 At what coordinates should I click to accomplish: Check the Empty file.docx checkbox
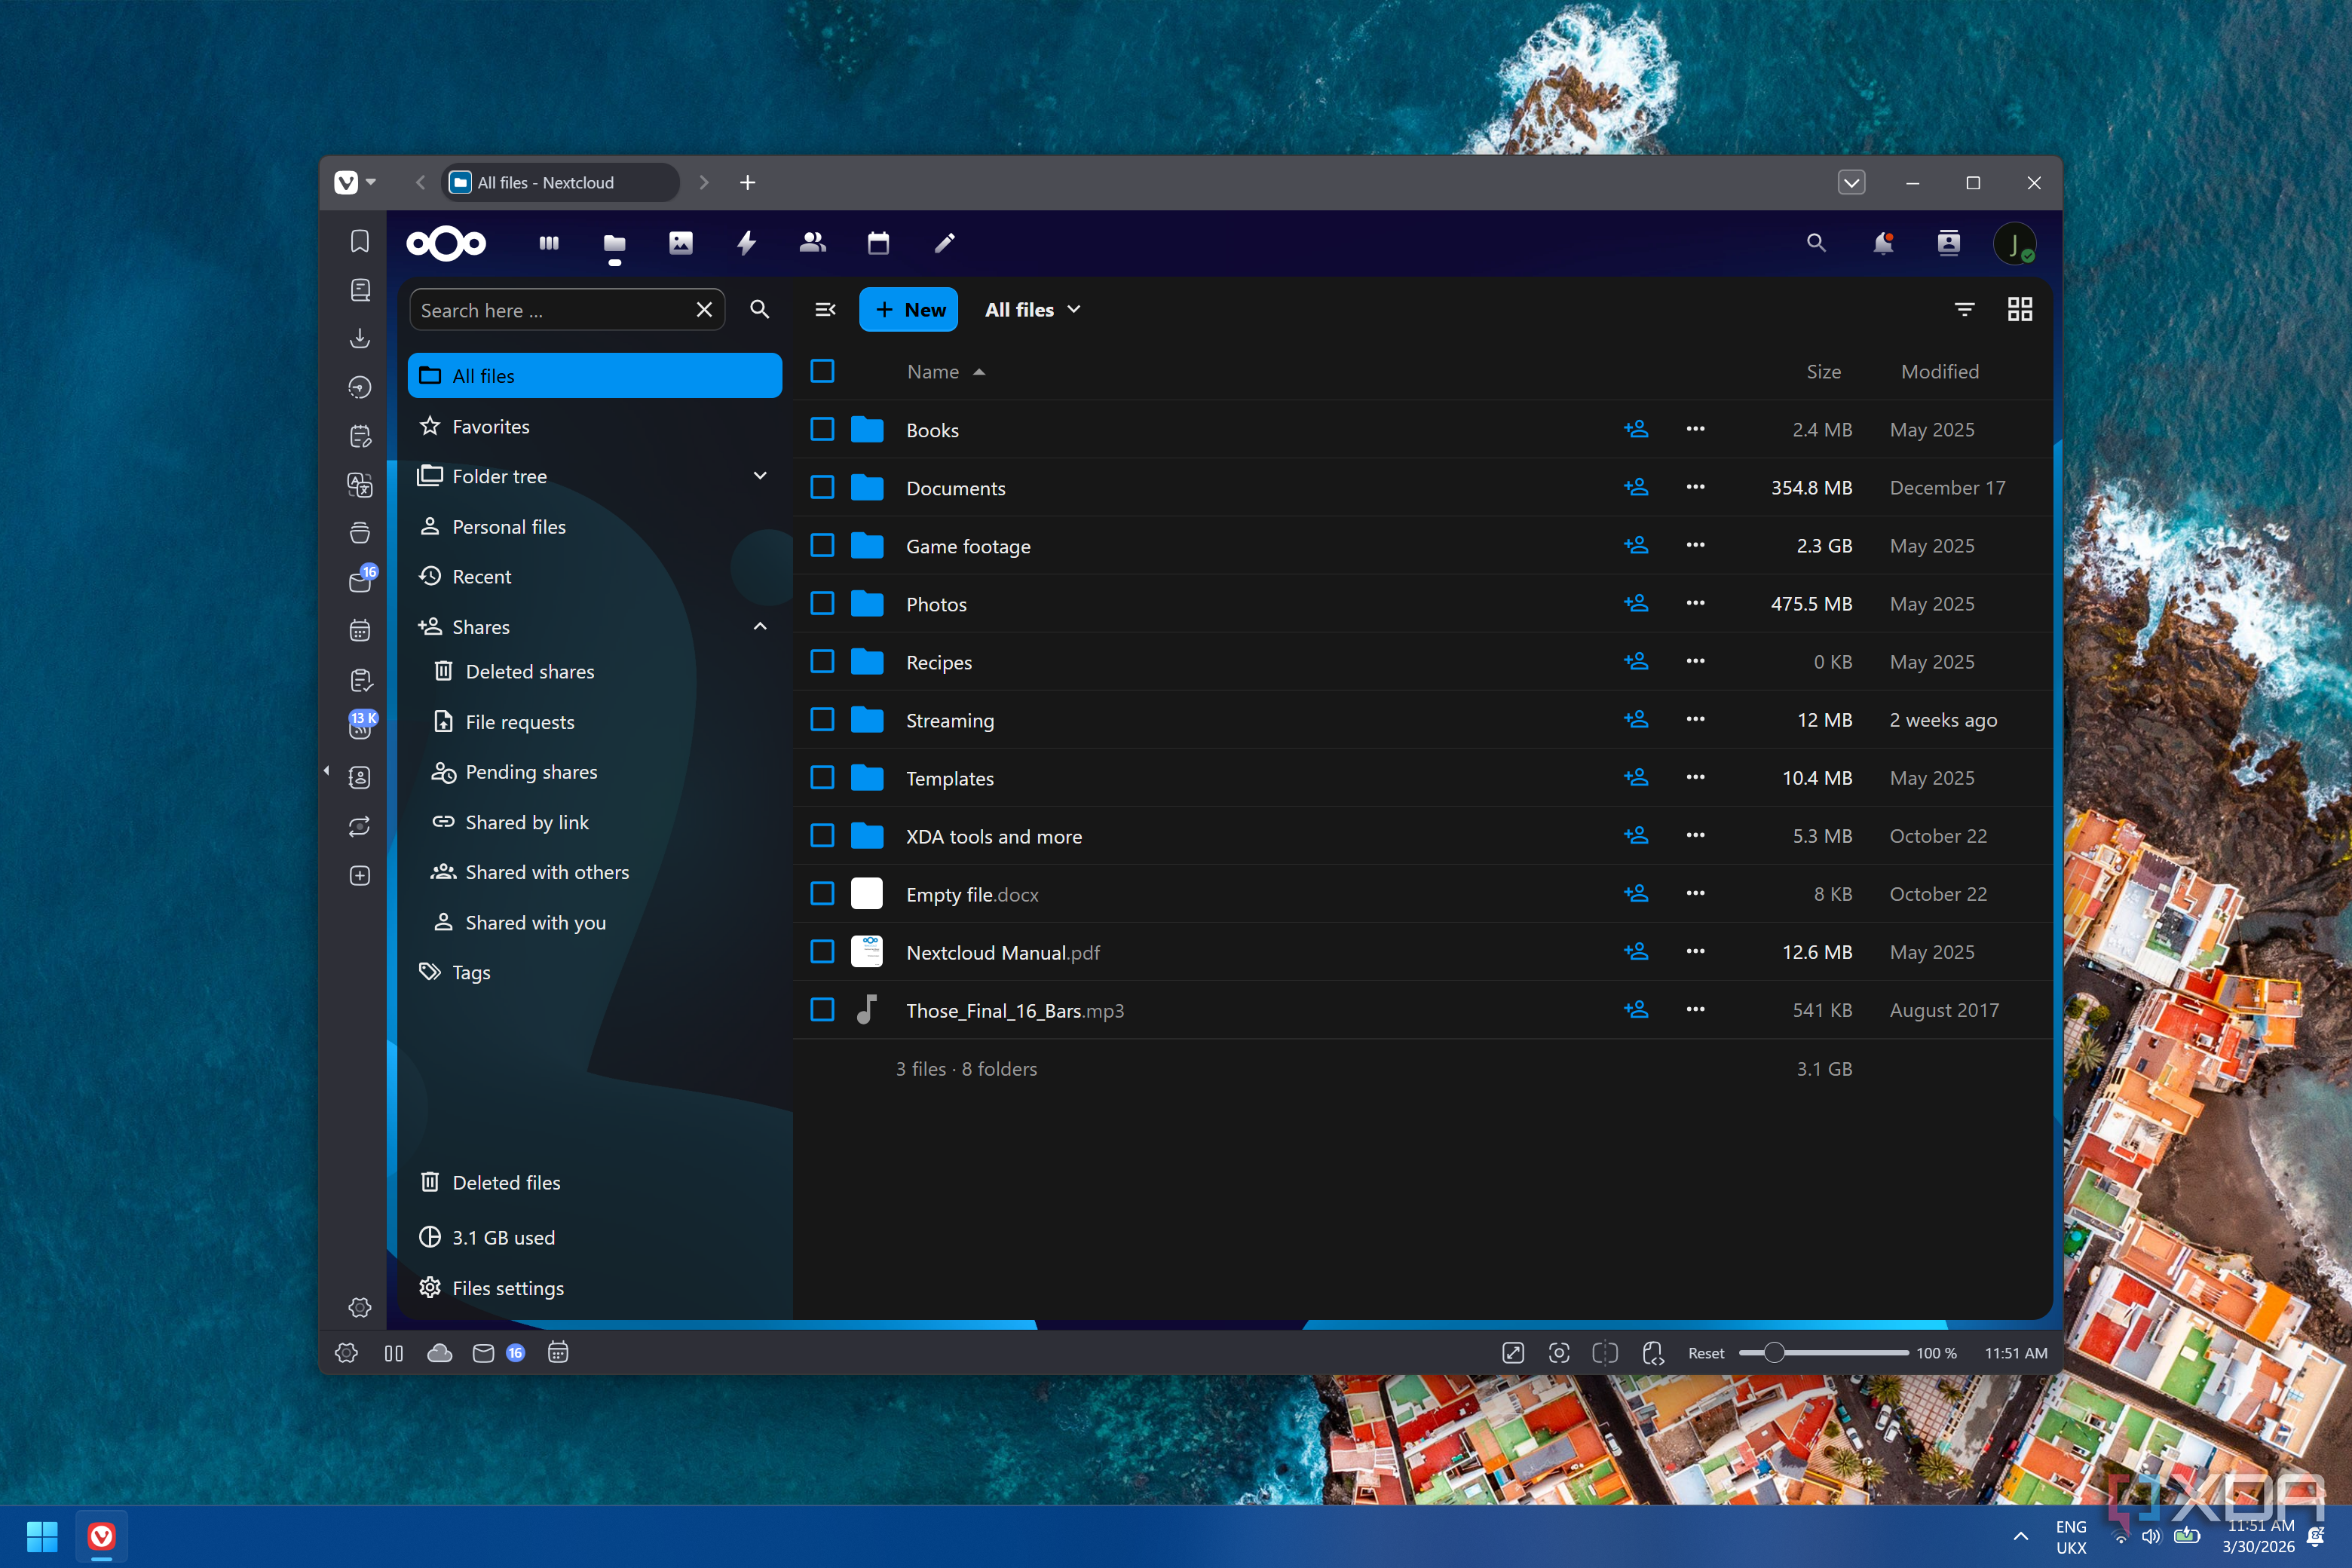(x=822, y=893)
